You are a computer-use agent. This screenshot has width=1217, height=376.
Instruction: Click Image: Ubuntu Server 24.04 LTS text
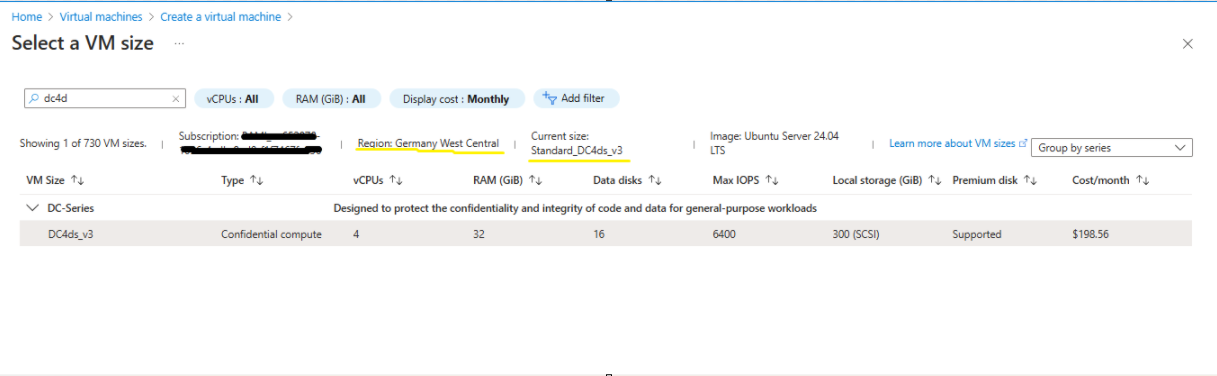pyautogui.click(x=775, y=142)
